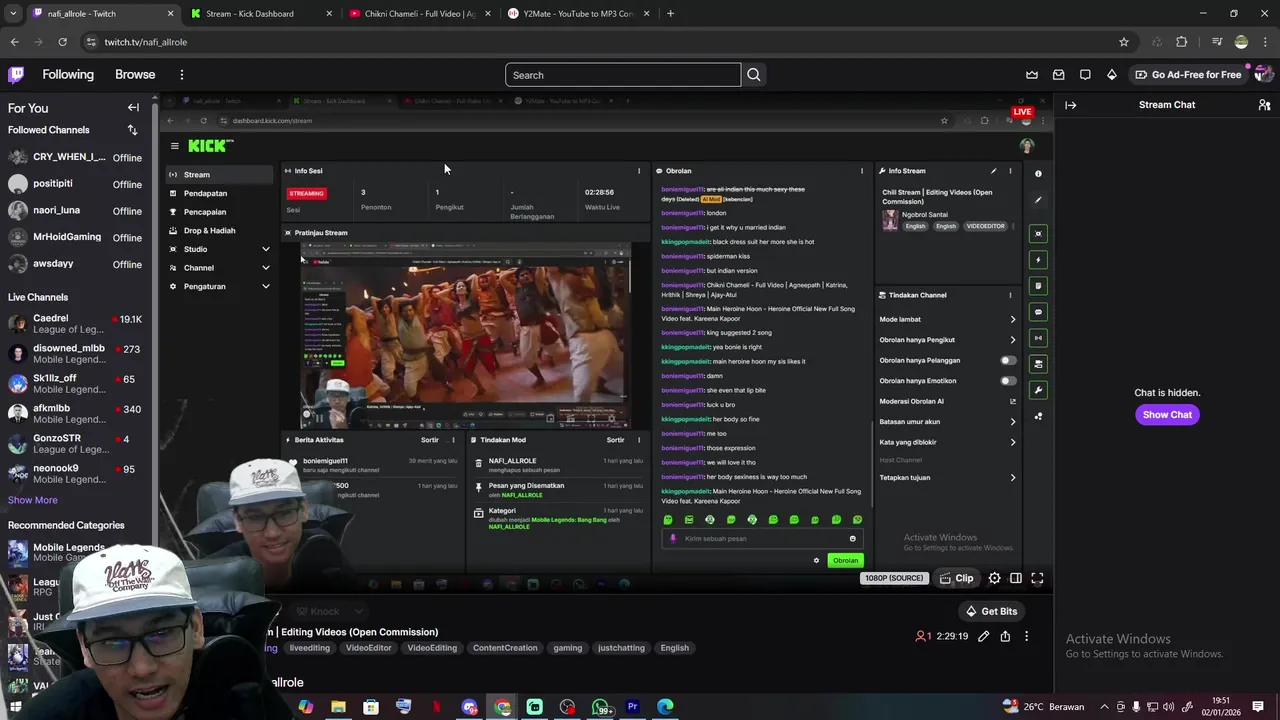The image size is (1280, 720).
Task: Open the ContentCreation tag
Action: 505,648
